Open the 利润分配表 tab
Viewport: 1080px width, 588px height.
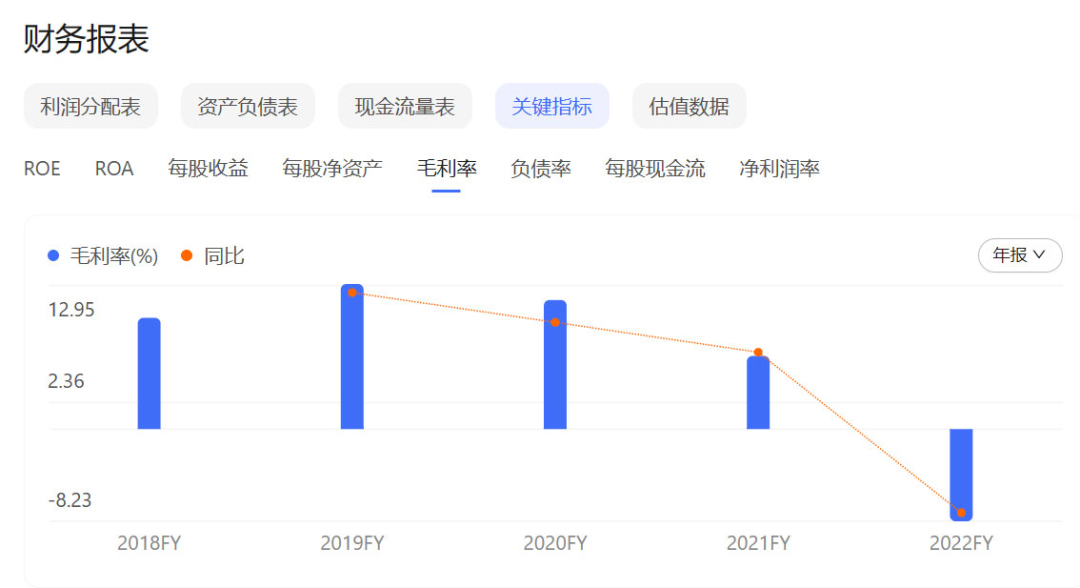[x=90, y=106]
